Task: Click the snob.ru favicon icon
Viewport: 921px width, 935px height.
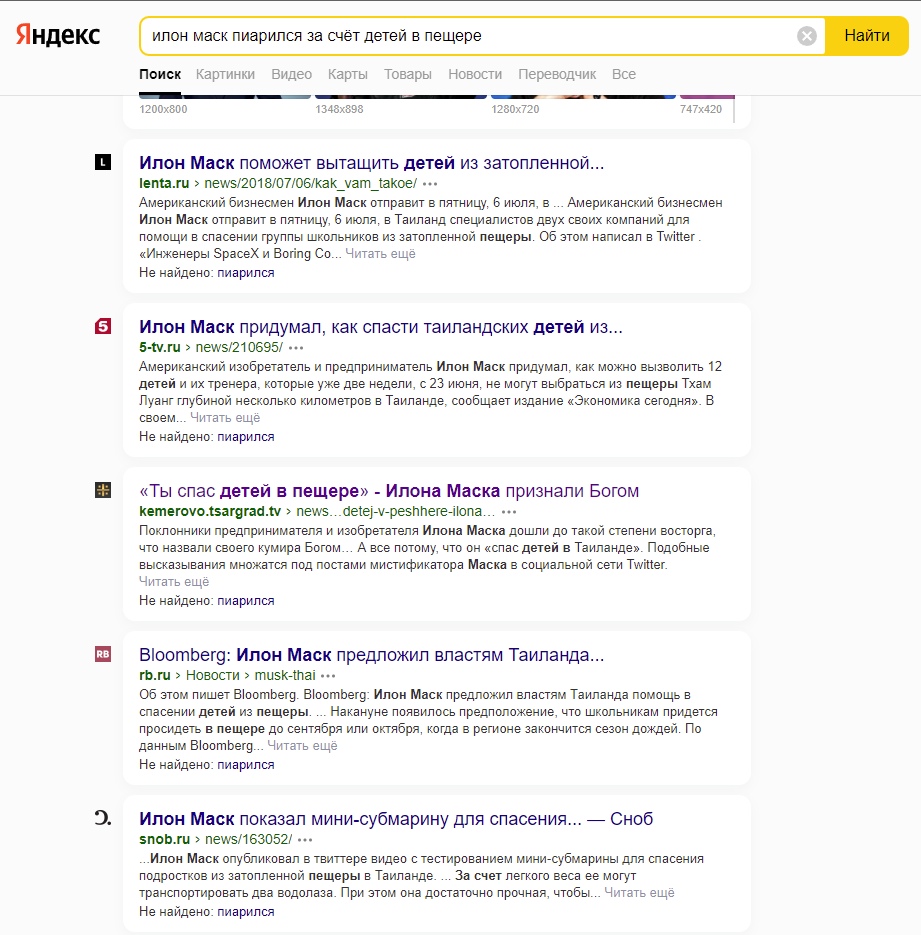Action: pyautogui.click(x=103, y=818)
